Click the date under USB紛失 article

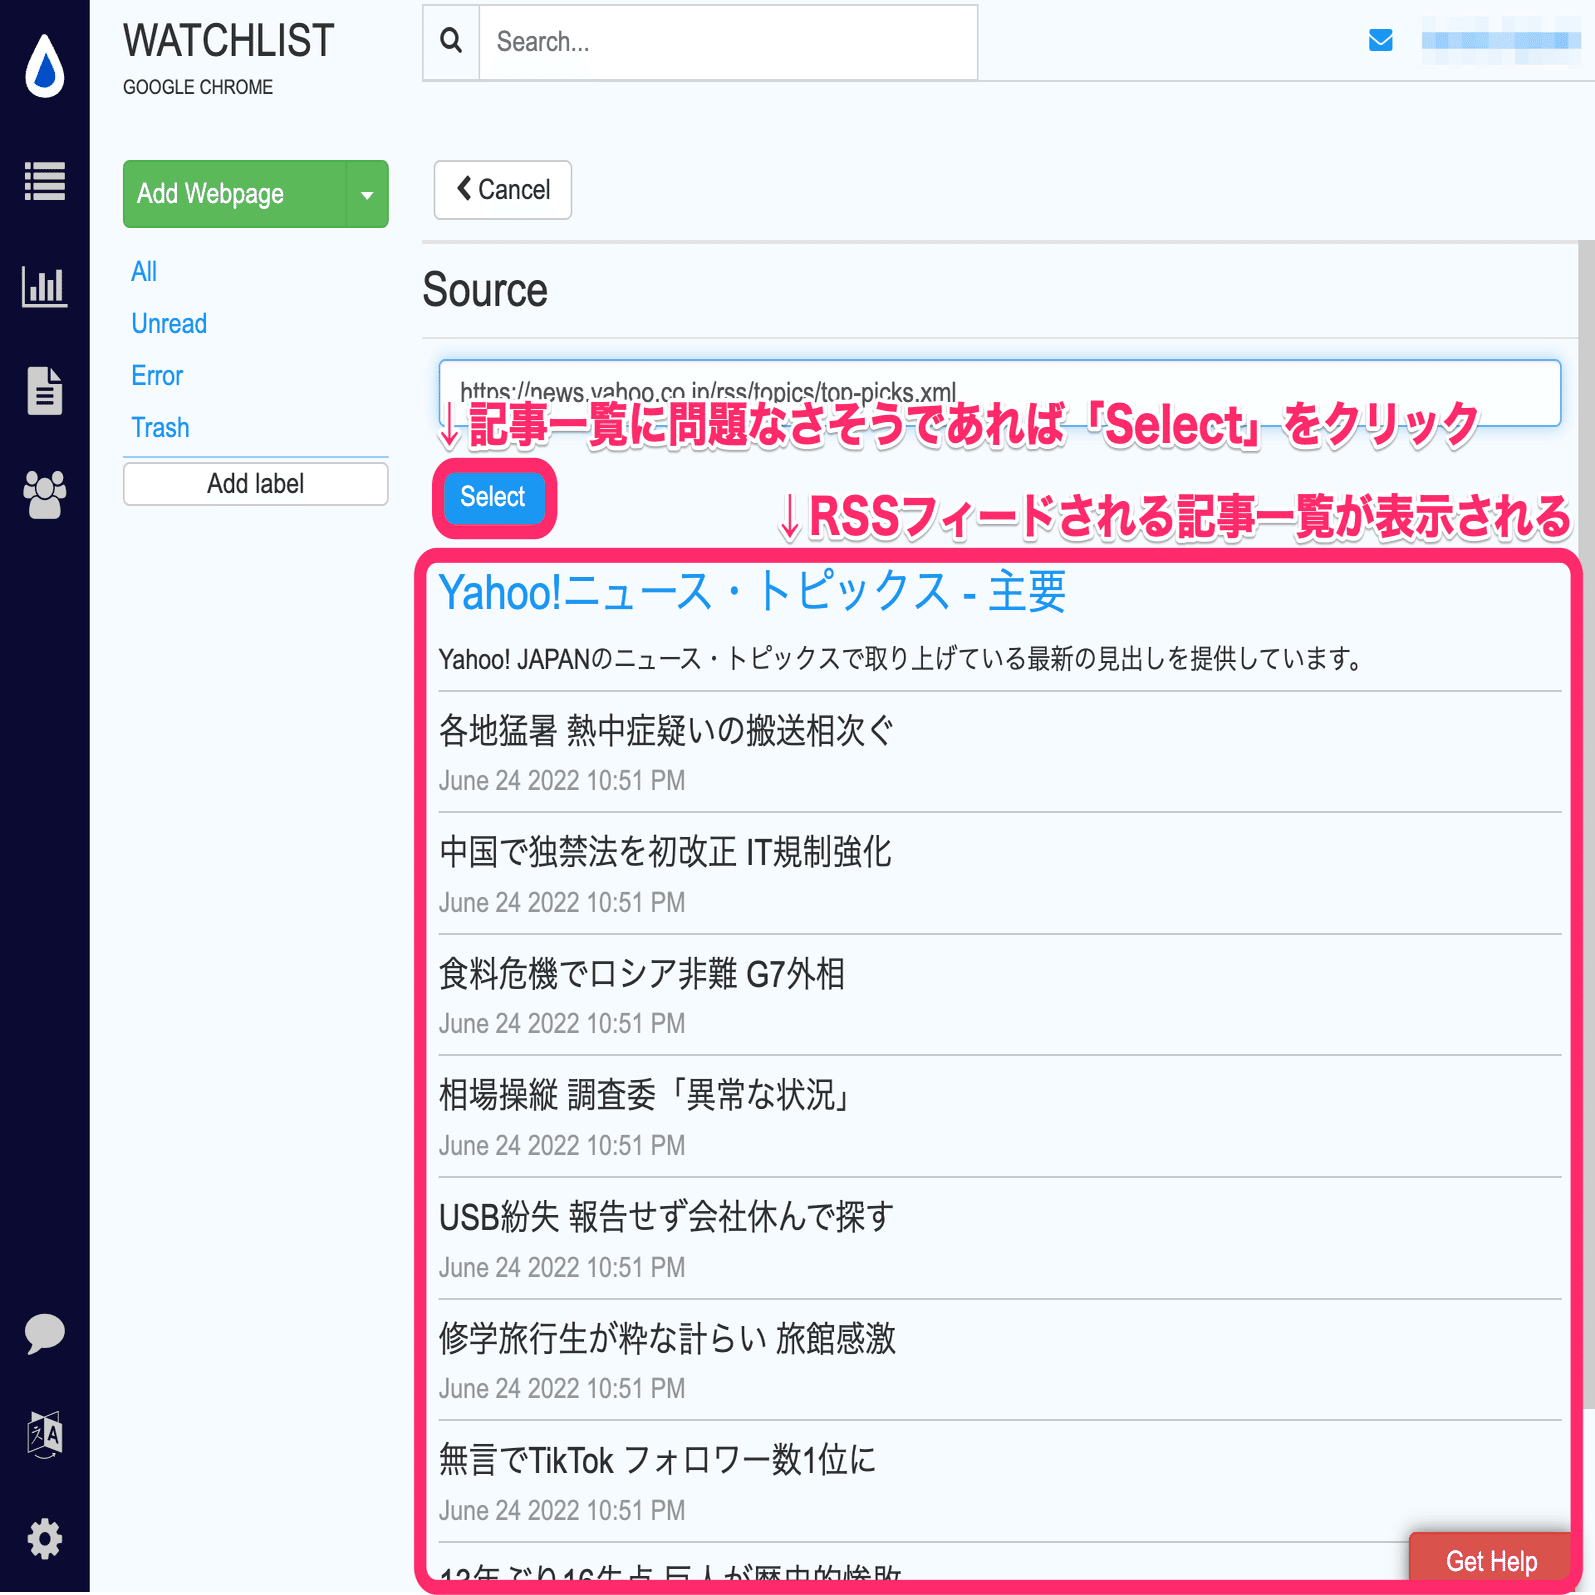tap(562, 1268)
